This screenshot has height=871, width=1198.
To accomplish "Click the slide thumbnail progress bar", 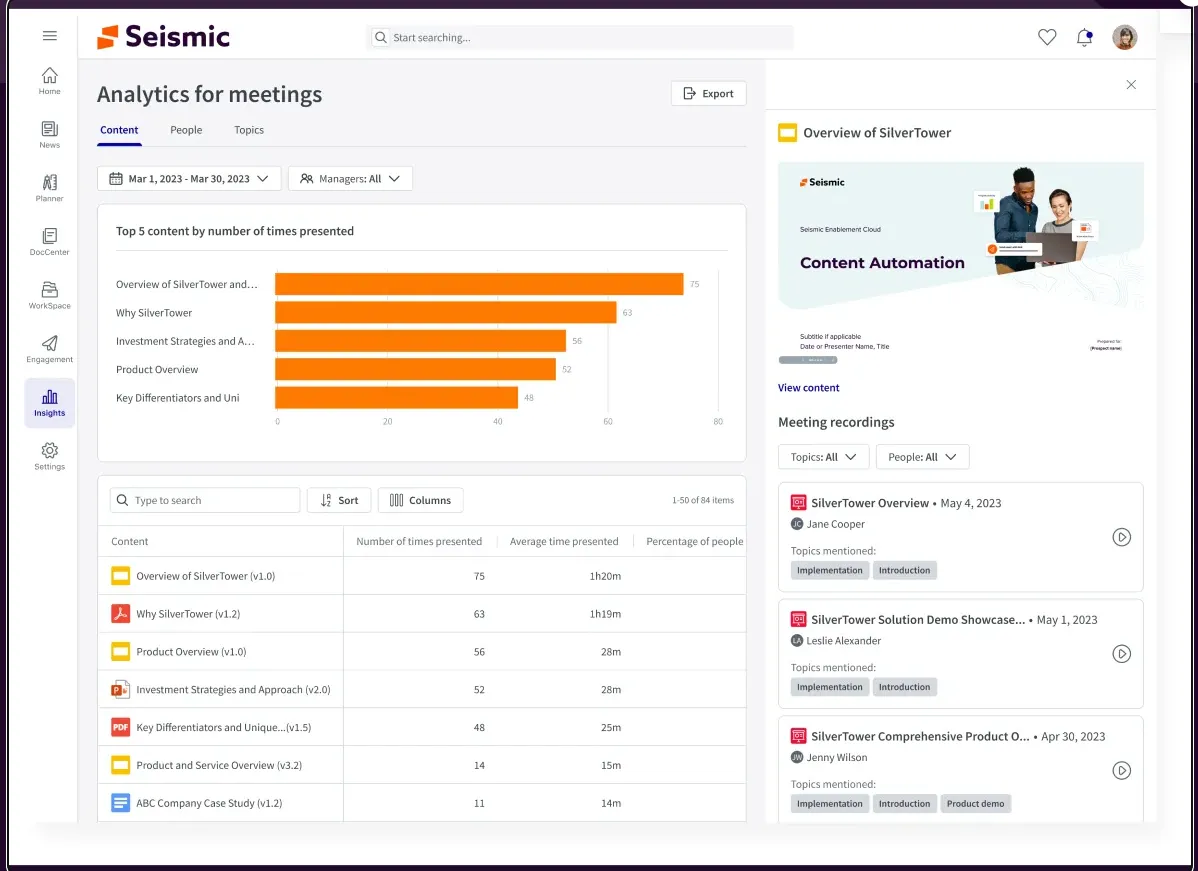I will (x=808, y=360).
